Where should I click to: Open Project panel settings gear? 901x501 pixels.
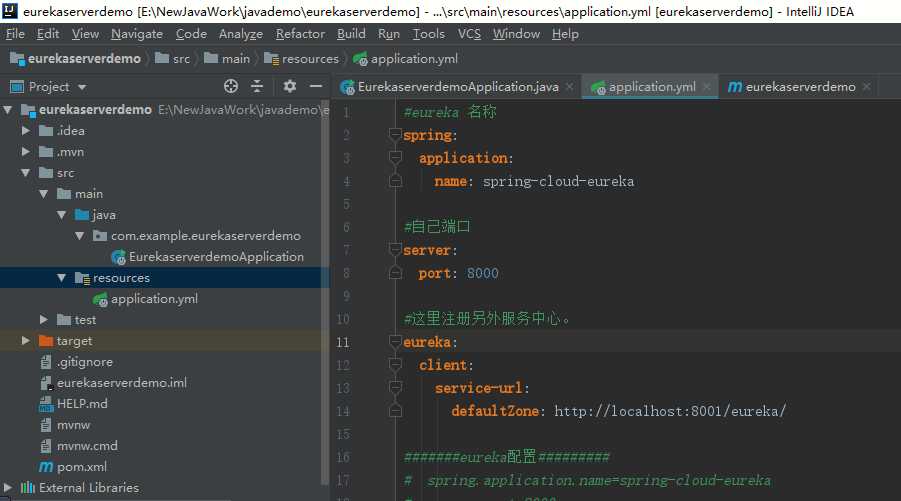coord(290,87)
